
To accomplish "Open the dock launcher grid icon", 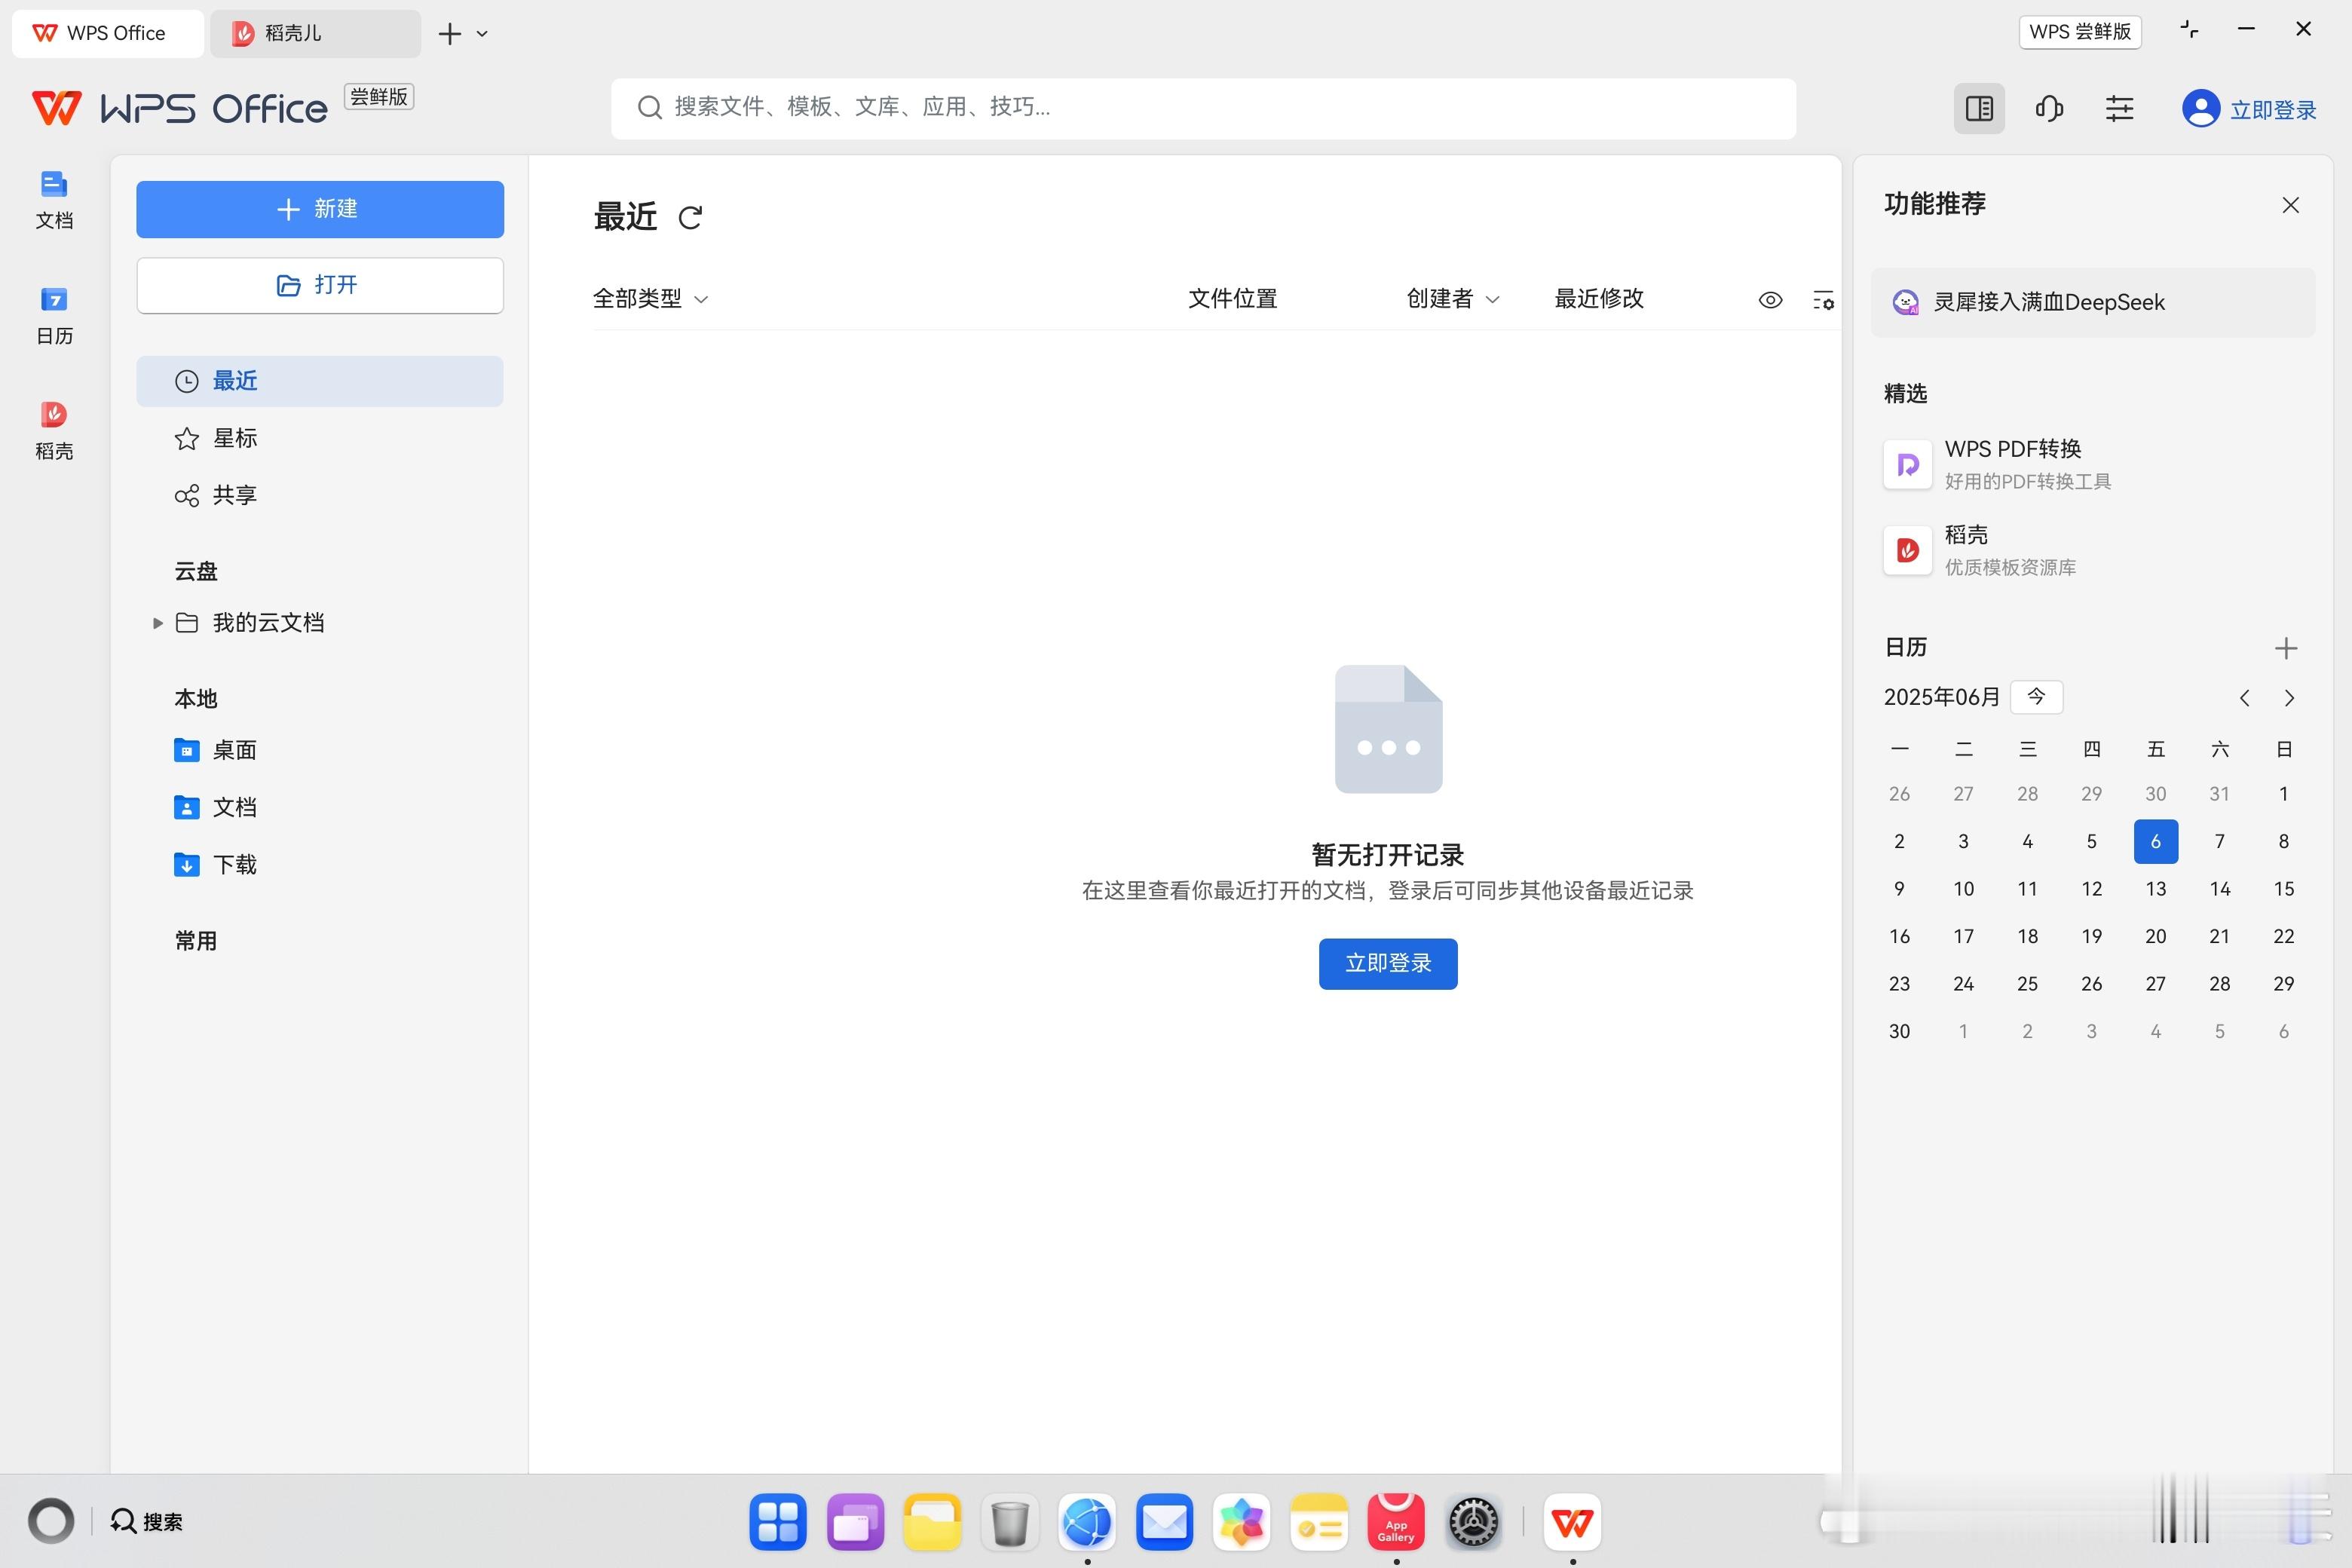I will tap(777, 1522).
